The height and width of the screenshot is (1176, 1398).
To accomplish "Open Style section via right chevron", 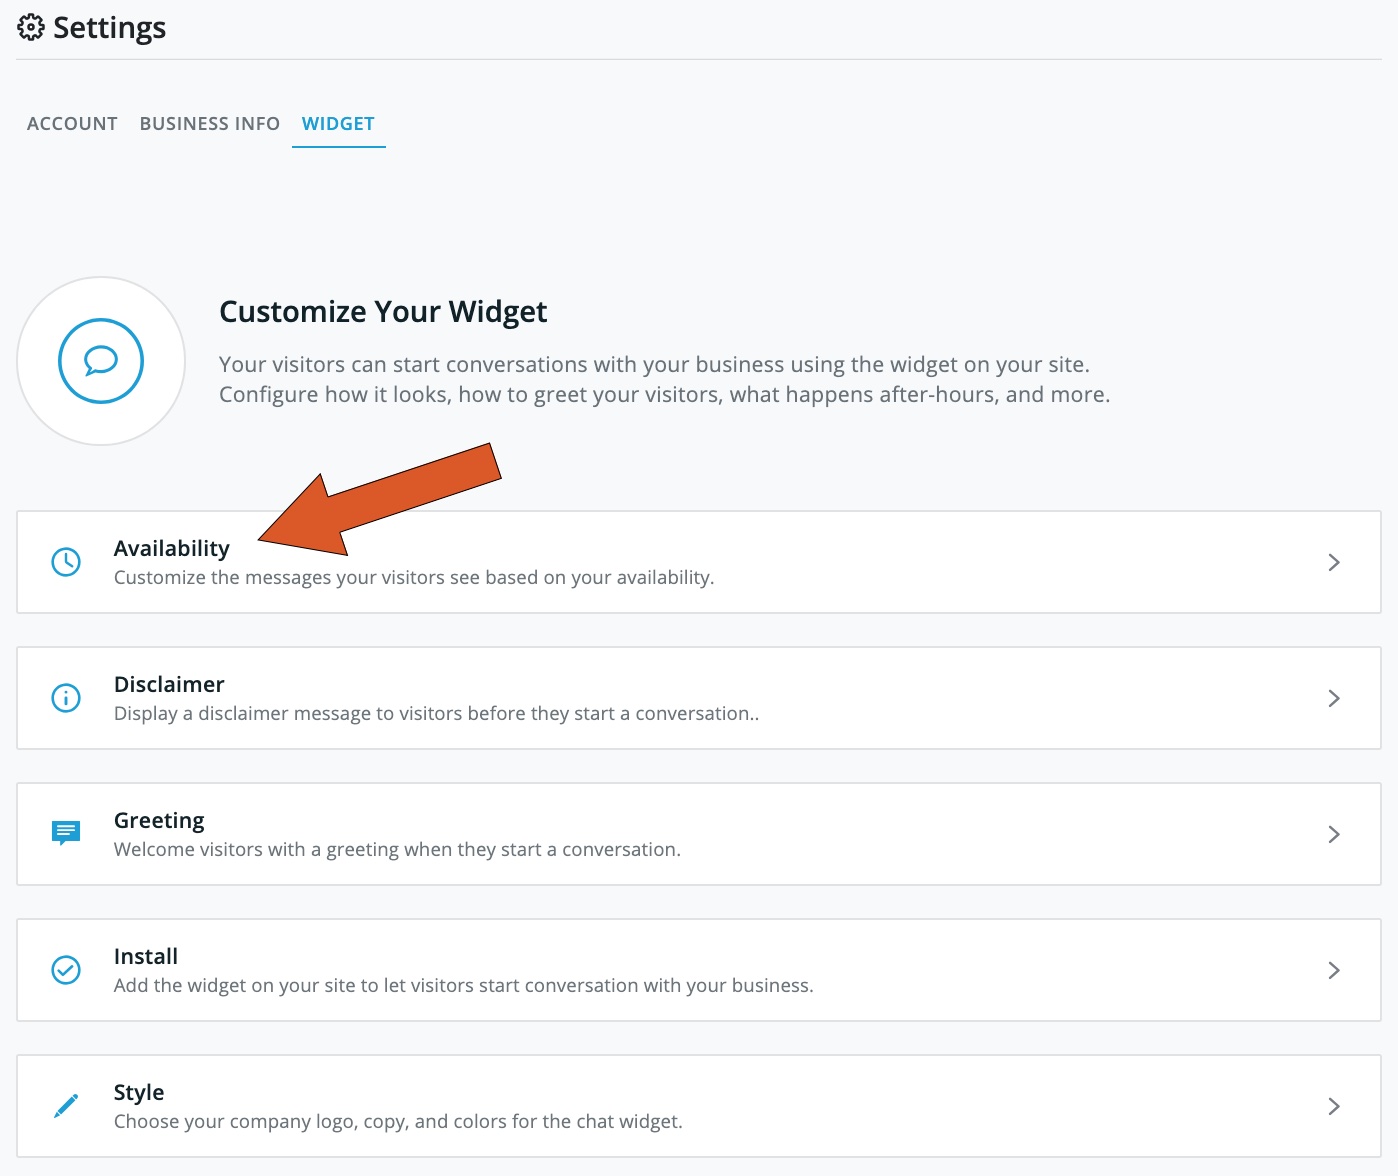I will click(x=1334, y=1106).
